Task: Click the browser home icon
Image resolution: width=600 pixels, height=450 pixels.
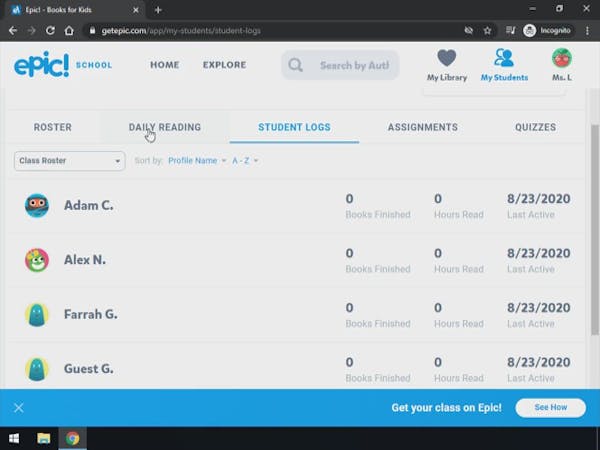Action: tap(69, 31)
